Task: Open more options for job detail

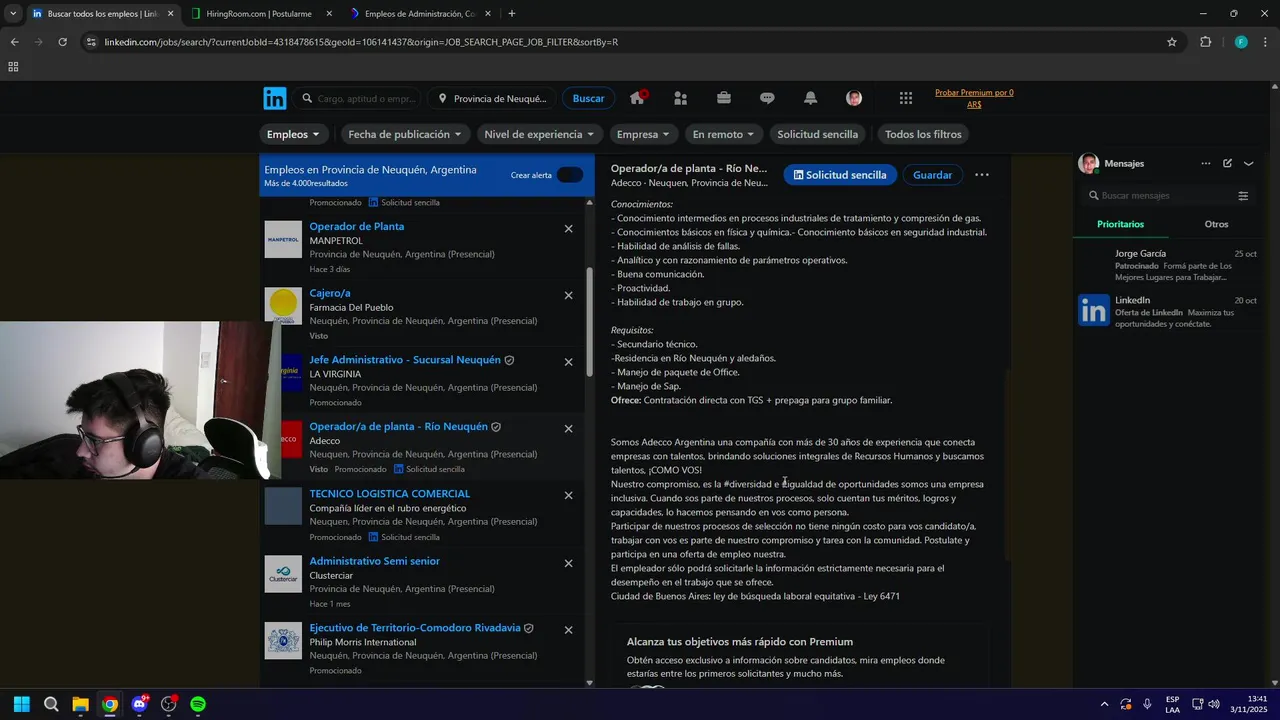Action: [982, 175]
